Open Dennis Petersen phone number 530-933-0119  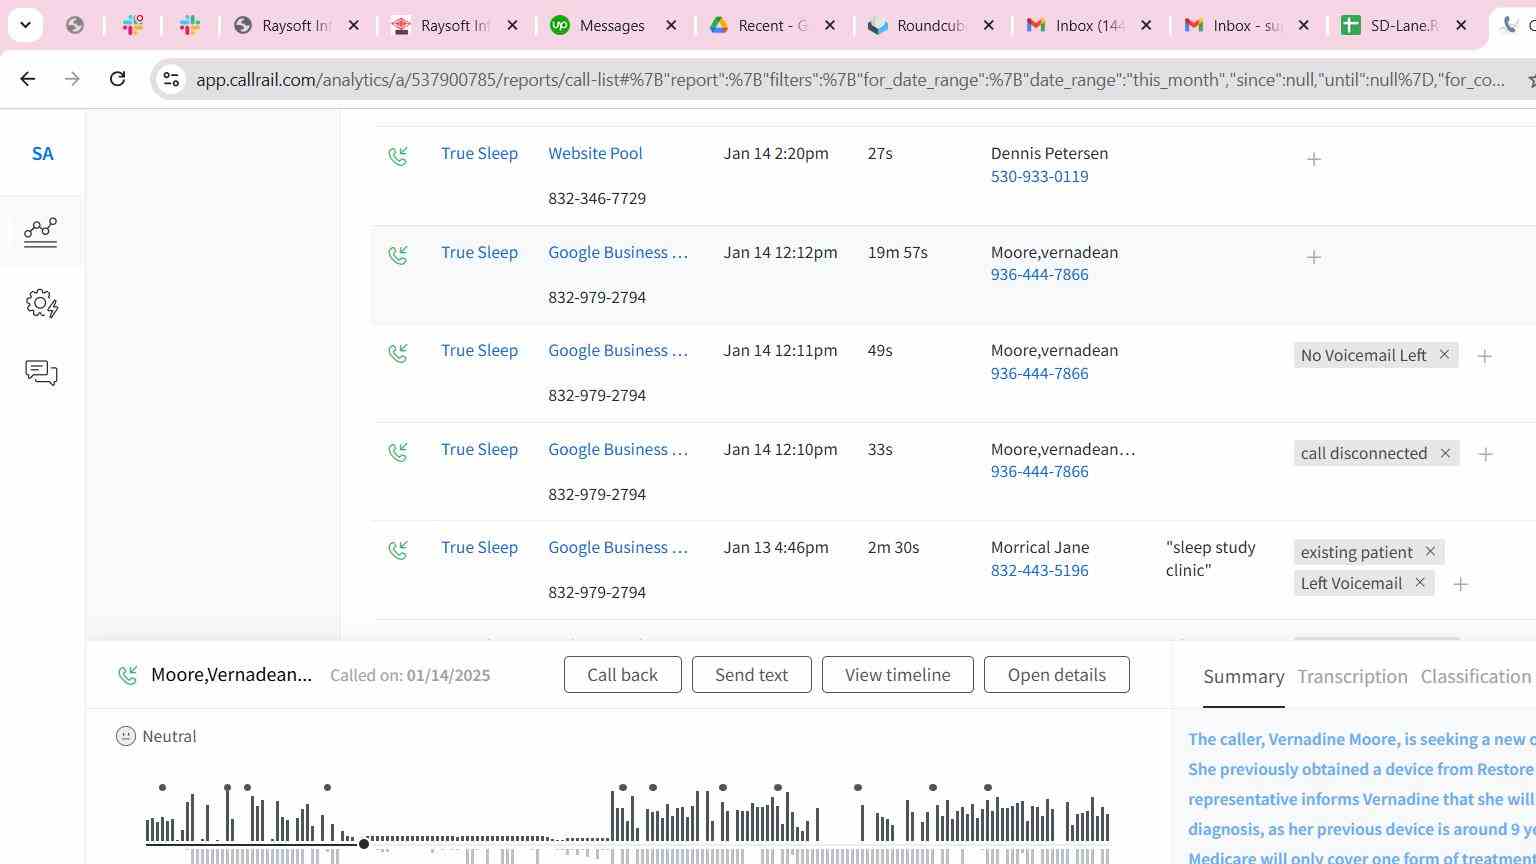pyautogui.click(x=1039, y=176)
